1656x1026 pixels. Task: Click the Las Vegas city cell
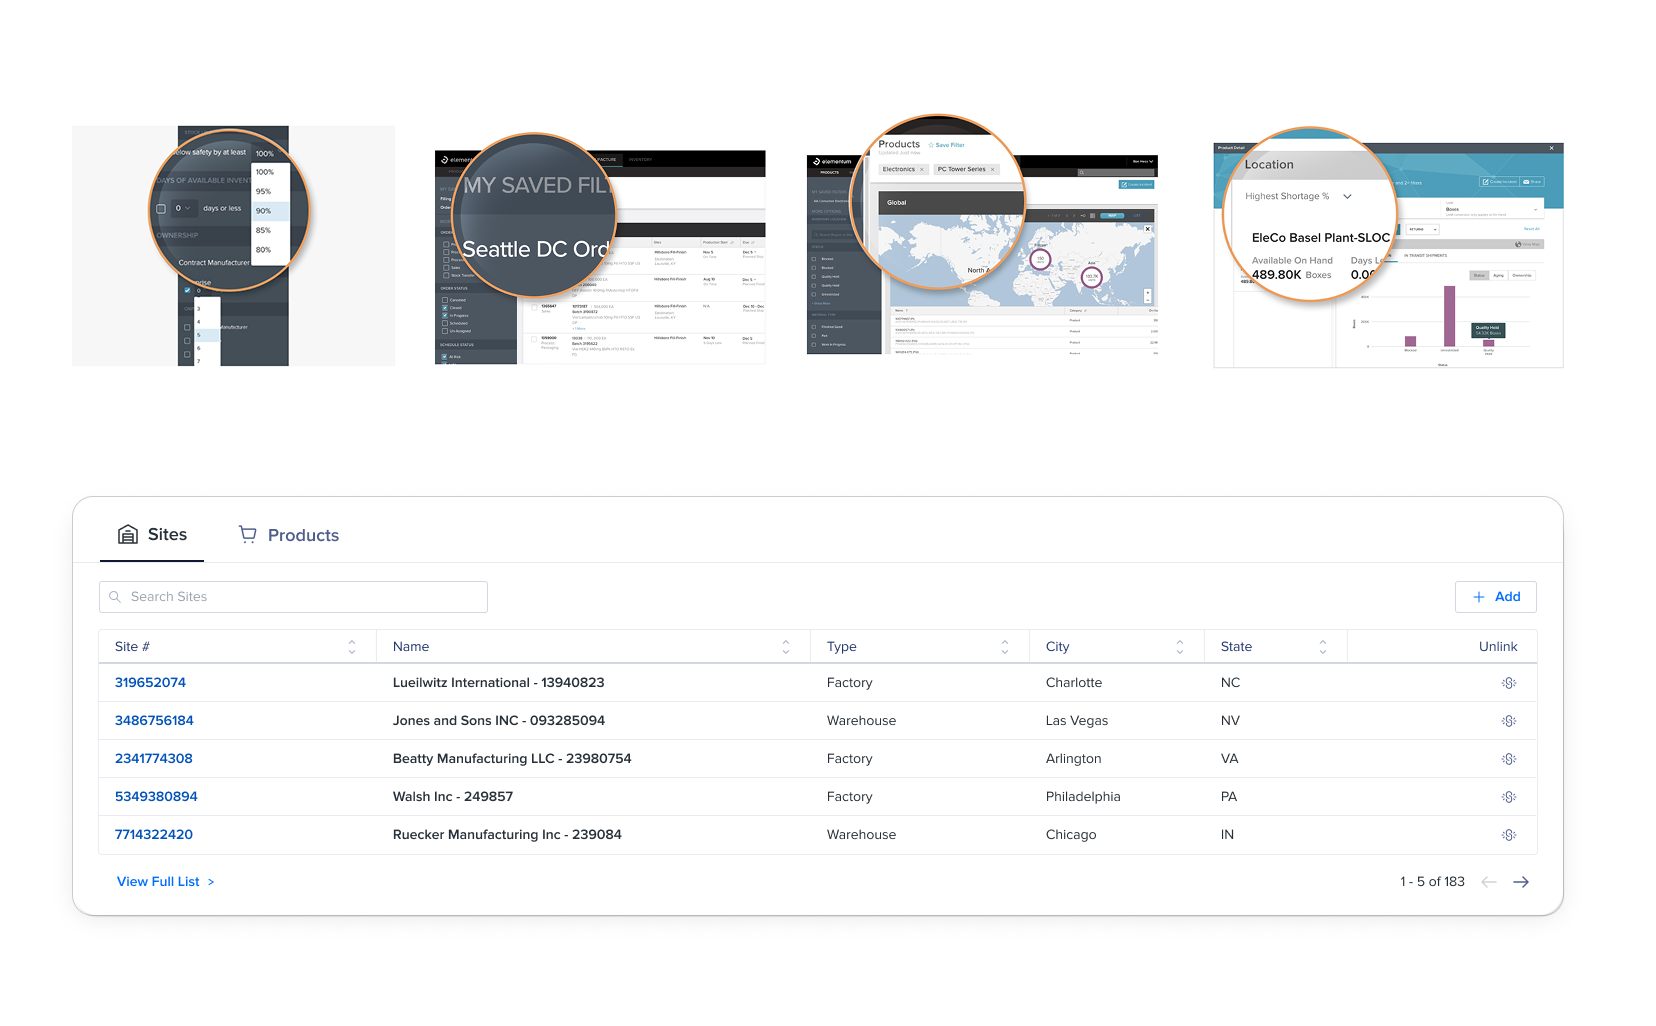(x=1076, y=721)
